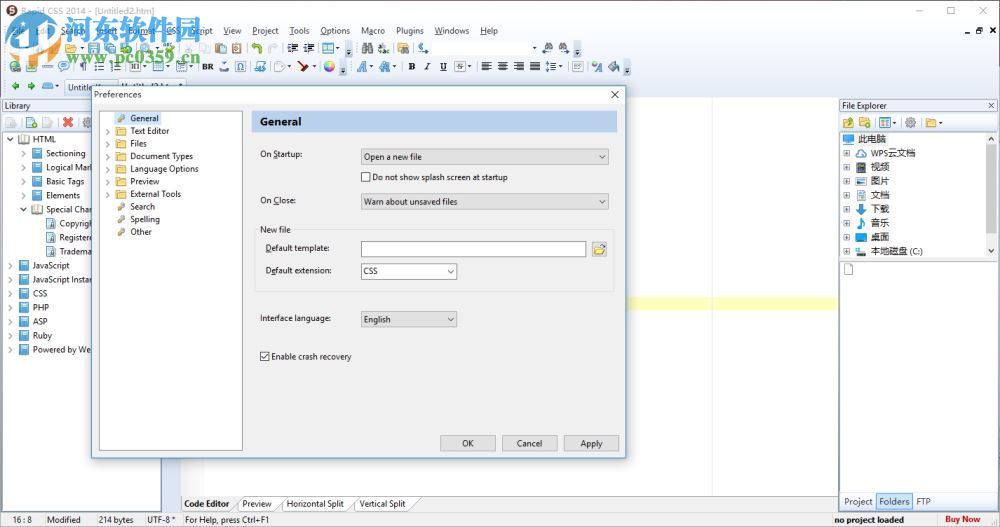Click the Buy Now link
Image resolution: width=1000 pixels, height=527 pixels.
pos(962,519)
